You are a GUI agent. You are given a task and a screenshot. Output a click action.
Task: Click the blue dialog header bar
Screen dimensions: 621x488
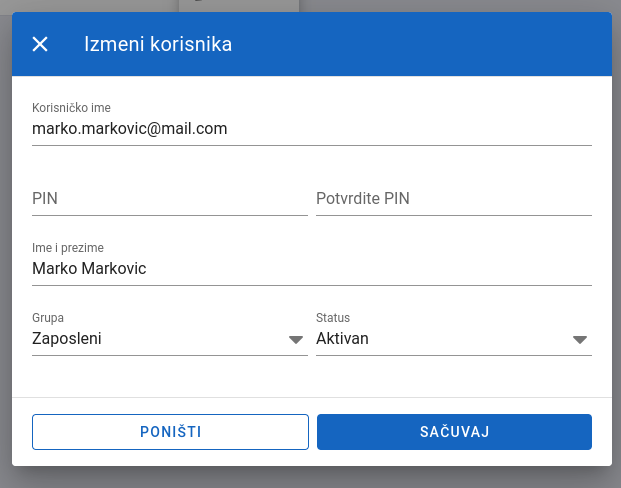pyautogui.click(x=312, y=44)
